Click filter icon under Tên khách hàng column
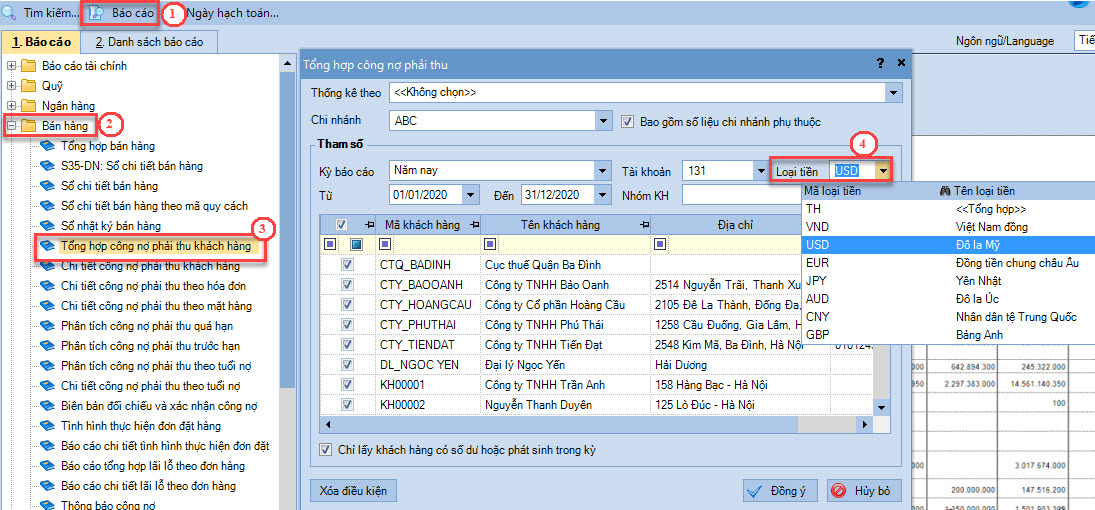1095x510 pixels. coord(490,245)
